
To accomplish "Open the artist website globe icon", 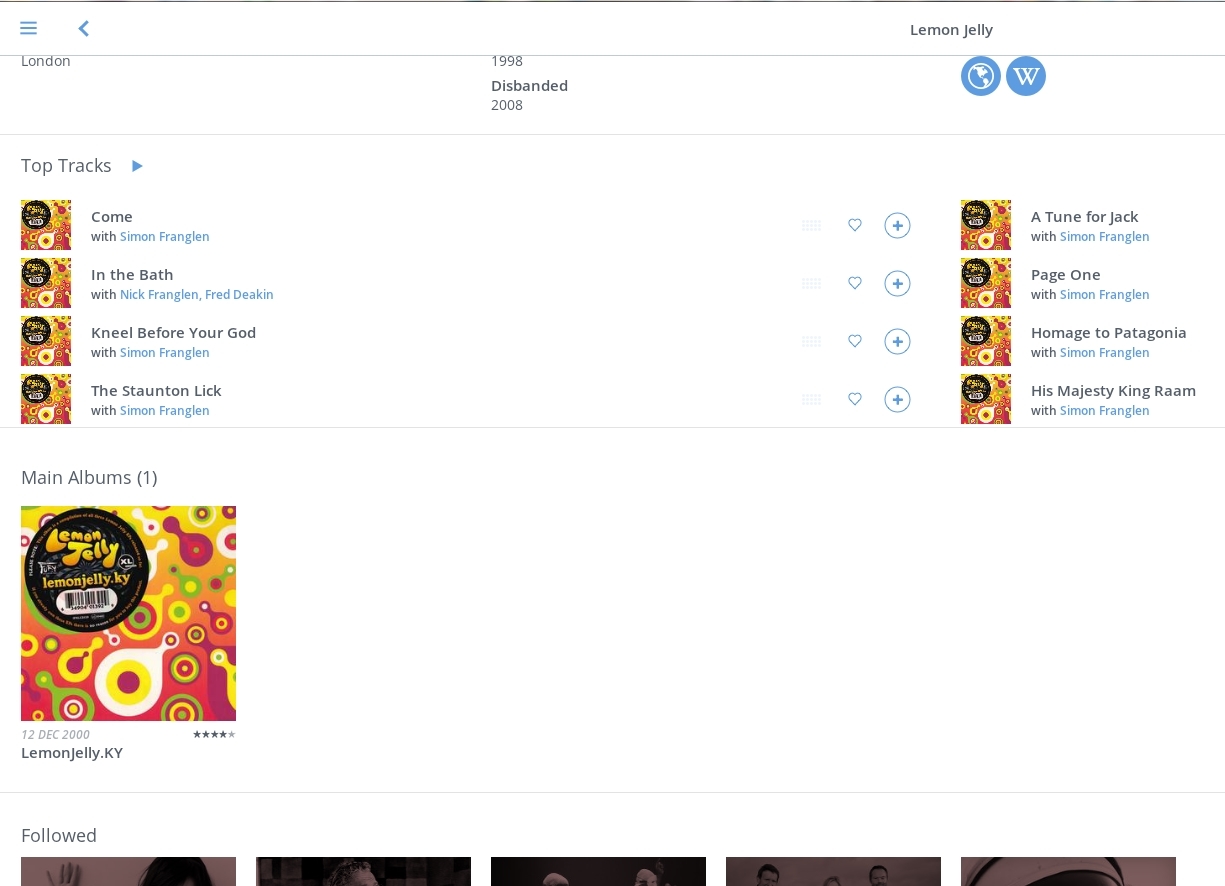I will pyautogui.click(x=981, y=76).
